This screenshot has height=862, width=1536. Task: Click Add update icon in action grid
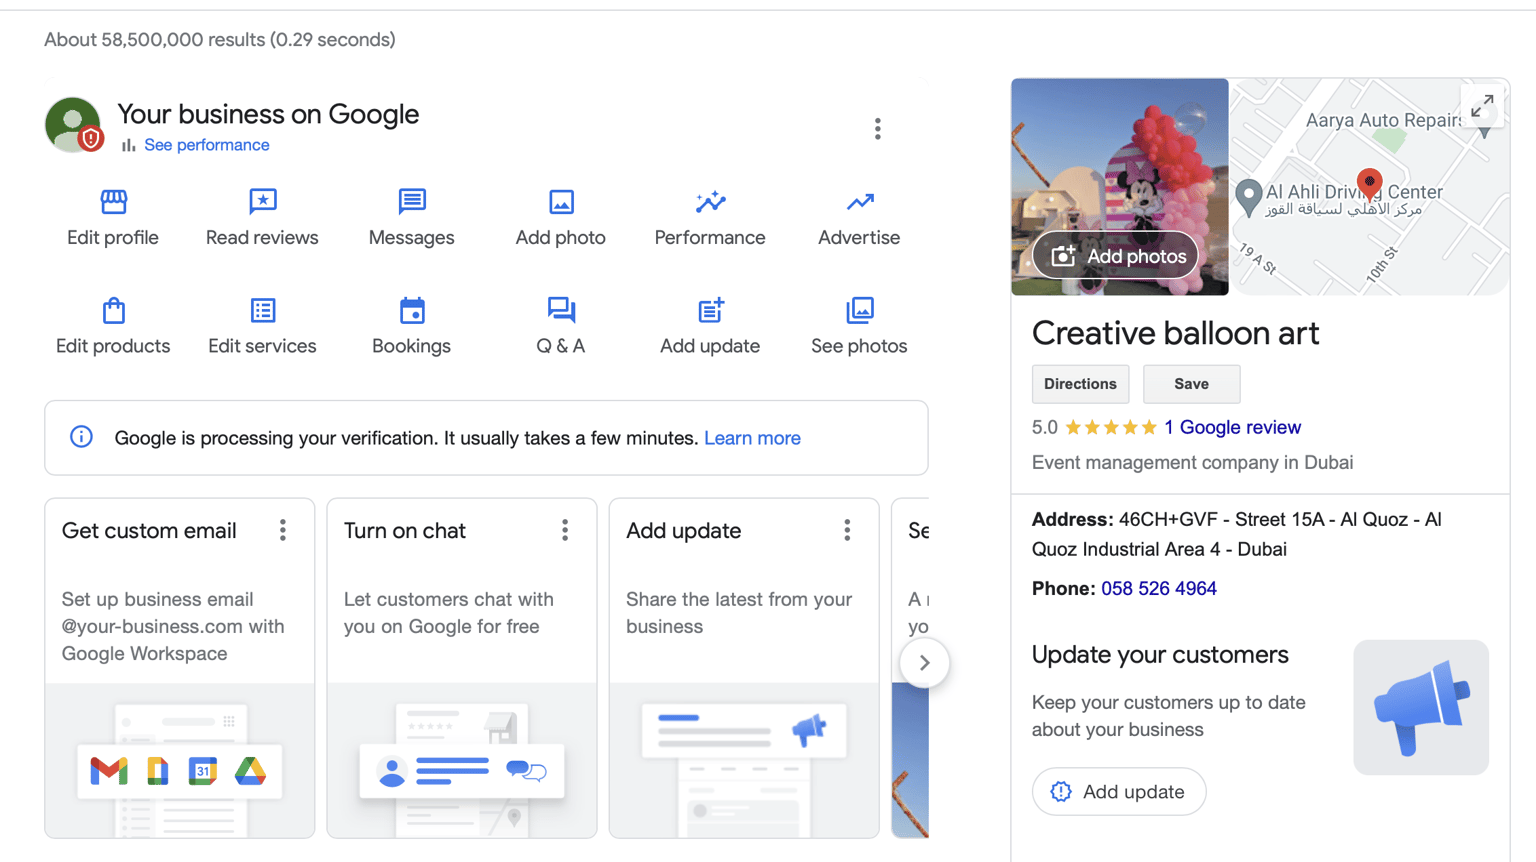tap(710, 310)
